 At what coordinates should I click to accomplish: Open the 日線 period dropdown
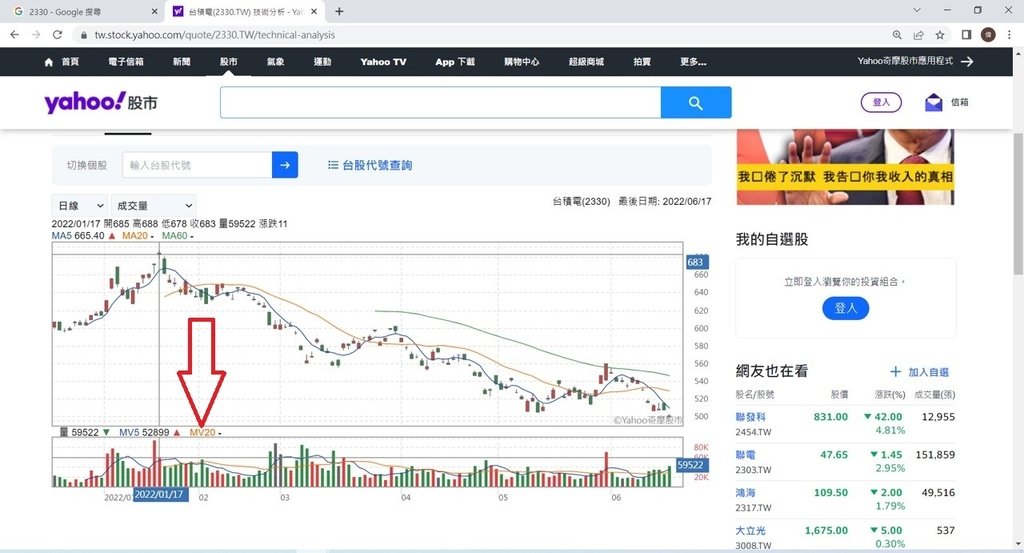(x=80, y=206)
